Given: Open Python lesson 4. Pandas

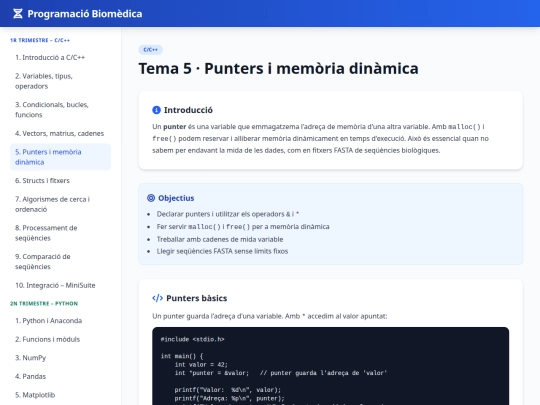Looking at the screenshot, I should tap(61, 376).
